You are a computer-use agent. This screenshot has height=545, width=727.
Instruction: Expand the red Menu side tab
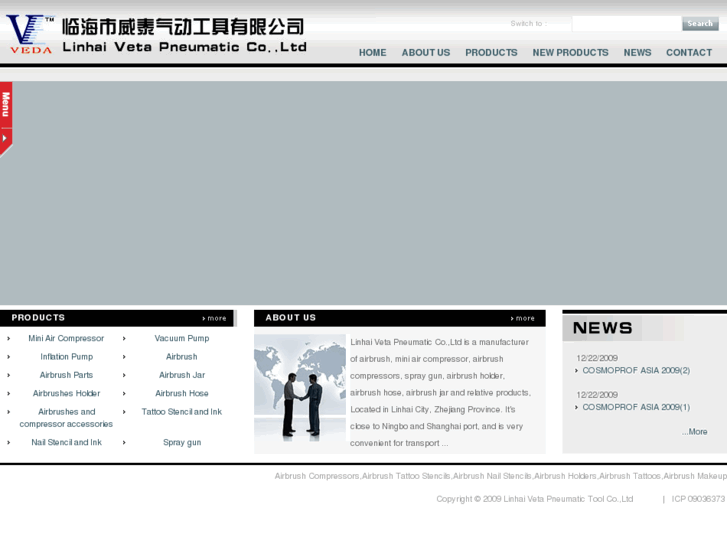(x=6, y=119)
